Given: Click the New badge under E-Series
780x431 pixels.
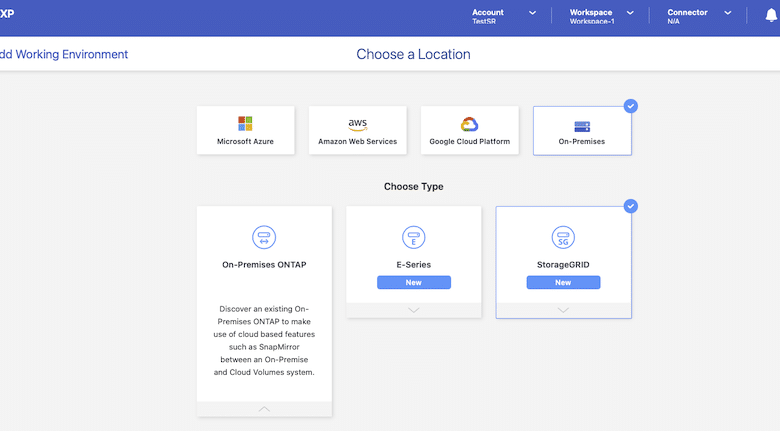Looking at the screenshot, I should 414,282.
